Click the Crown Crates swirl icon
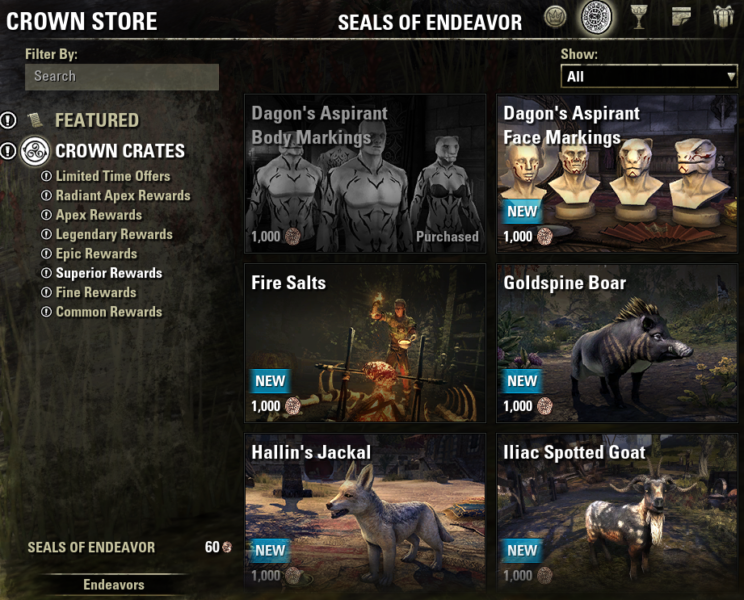Screen dimensions: 744x600 [35, 151]
